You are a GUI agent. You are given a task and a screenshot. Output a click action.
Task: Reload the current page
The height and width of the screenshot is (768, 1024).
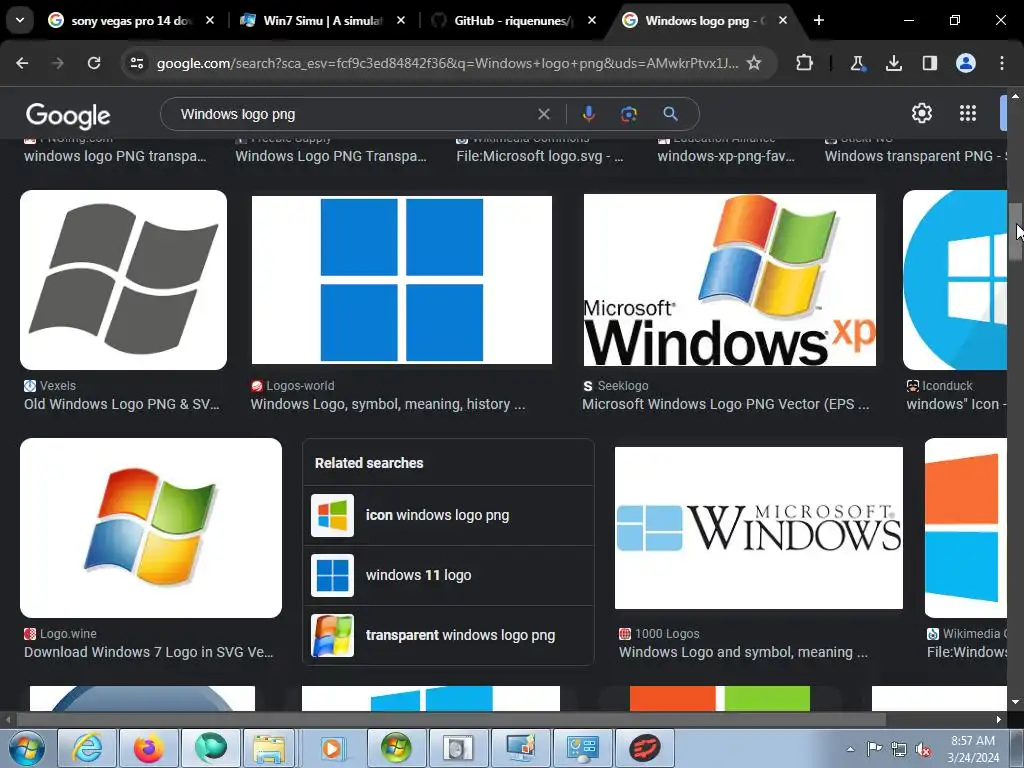click(x=94, y=63)
